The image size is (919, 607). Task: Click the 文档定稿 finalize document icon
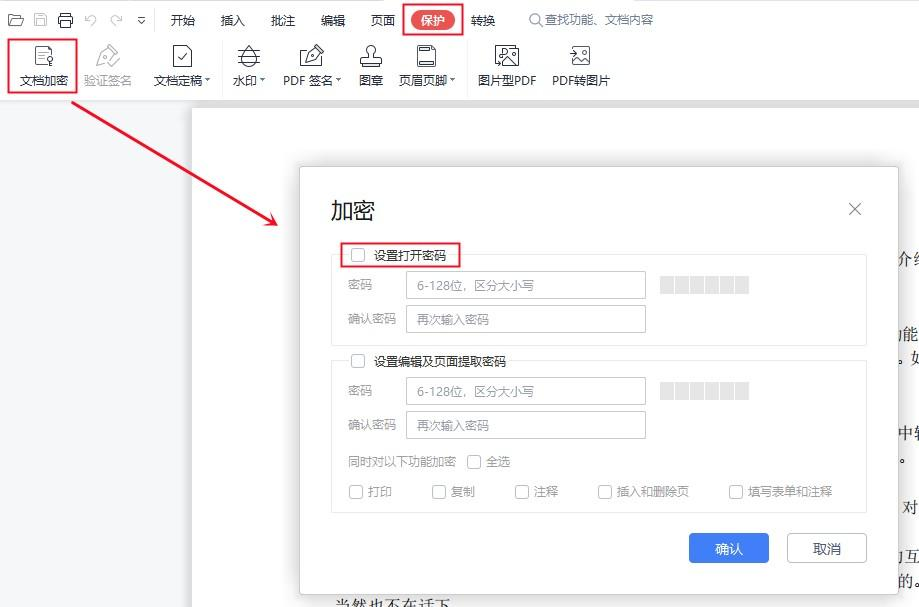pyautogui.click(x=182, y=56)
